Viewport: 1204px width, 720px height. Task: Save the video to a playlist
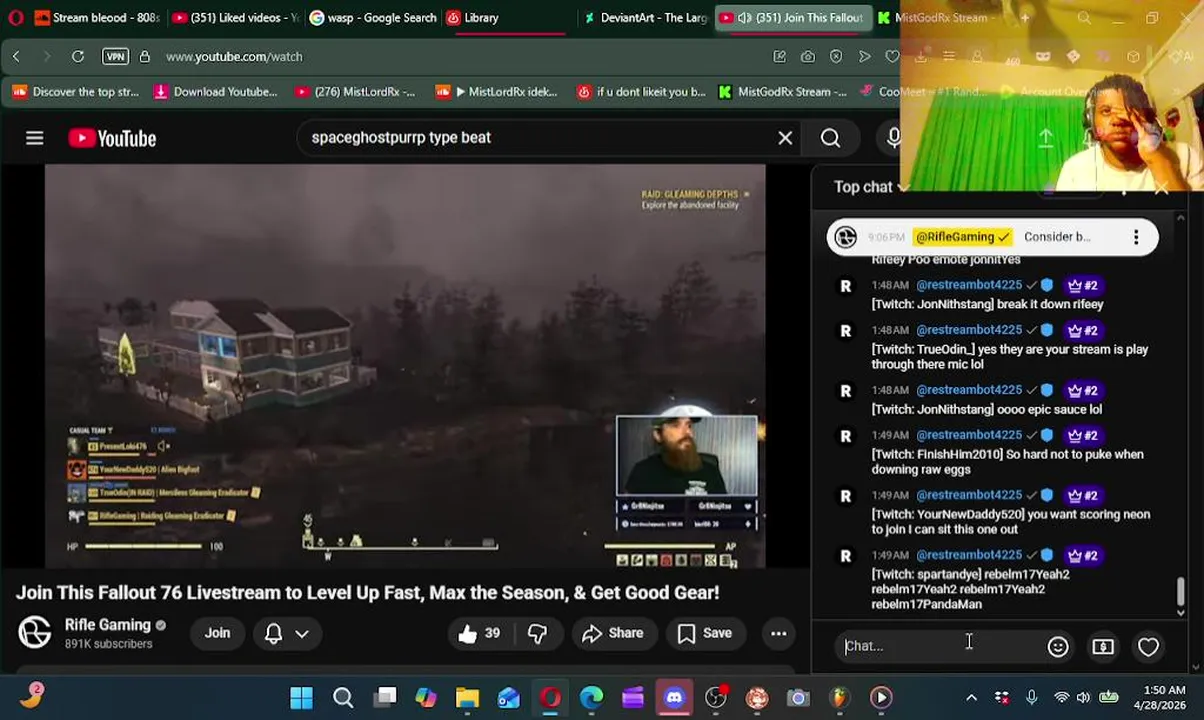point(705,633)
